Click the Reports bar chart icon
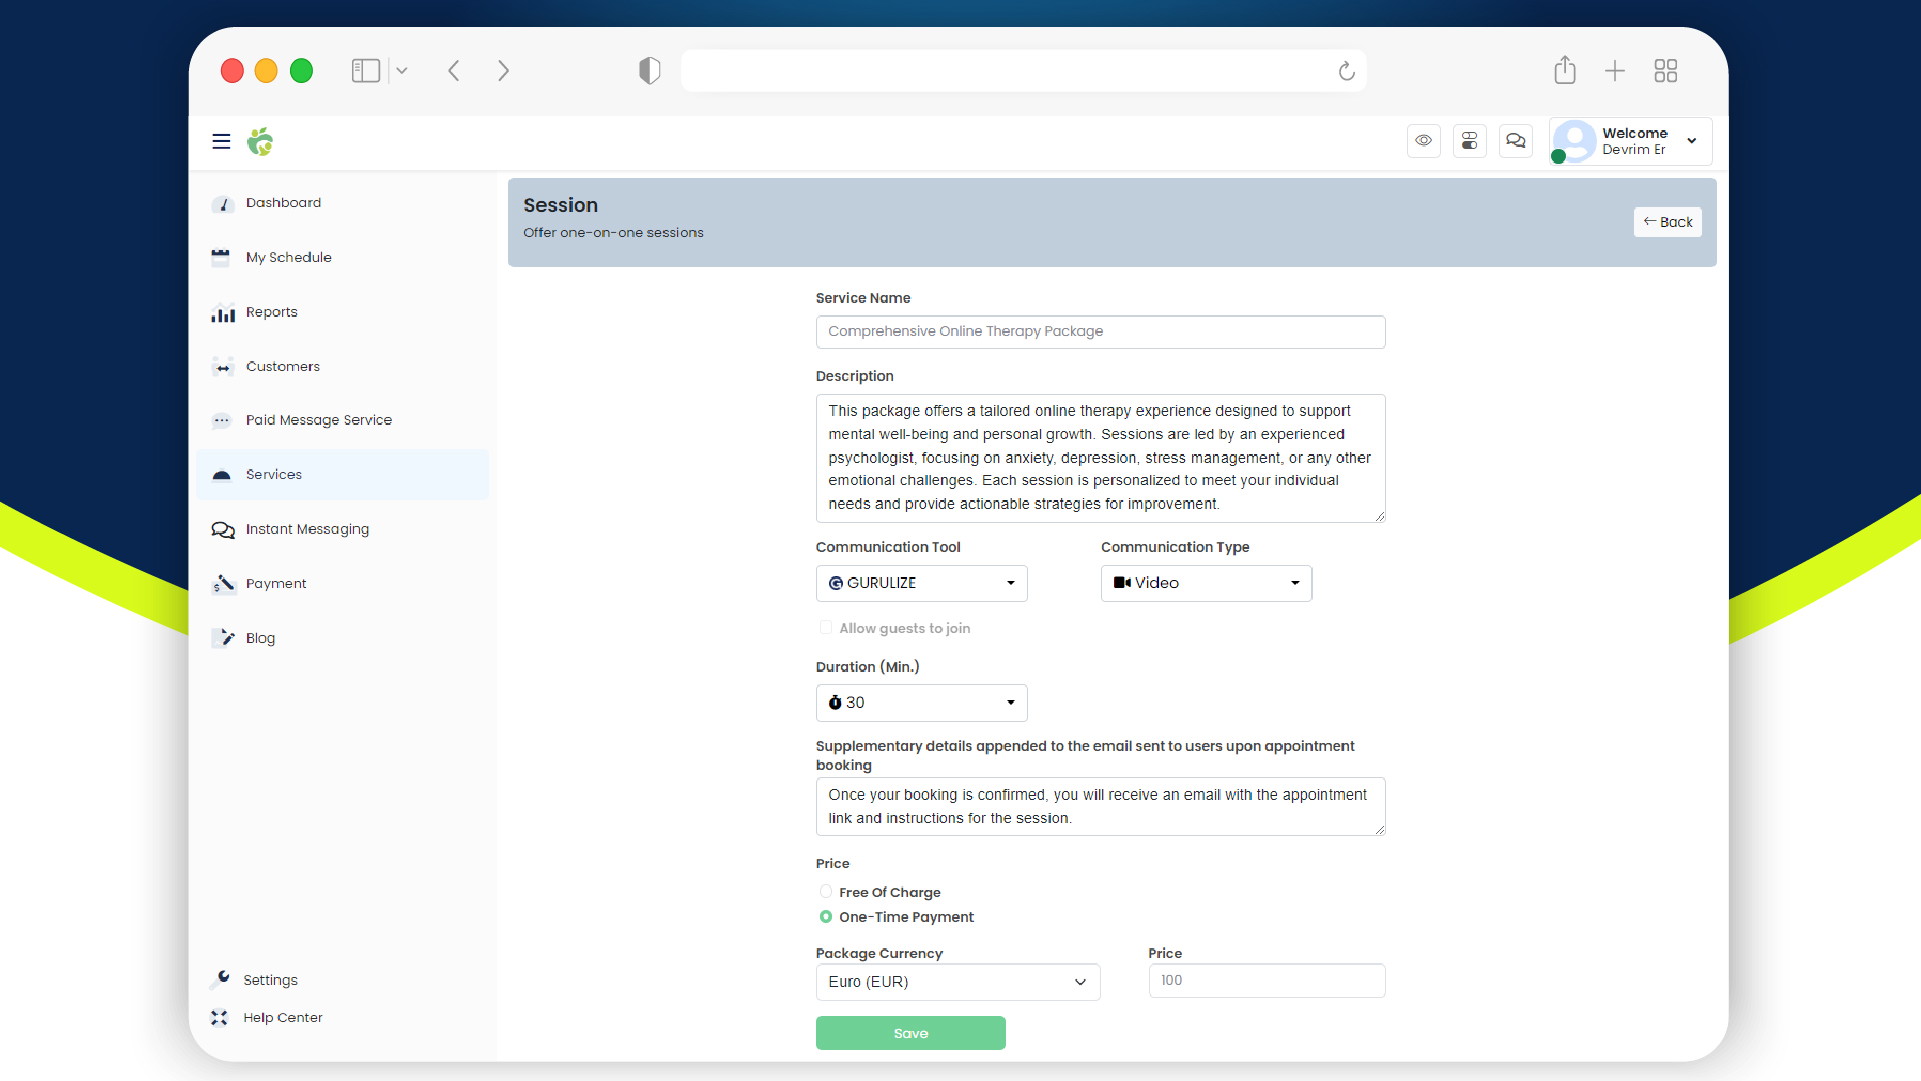The image size is (1921, 1081). coord(222,311)
